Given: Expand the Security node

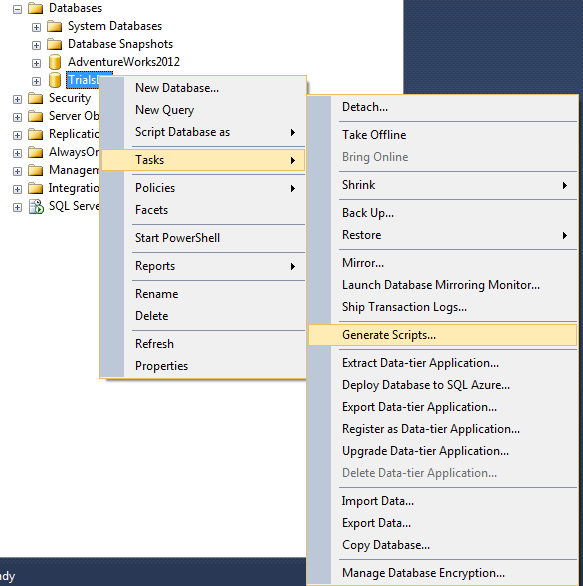Looking at the screenshot, I should click(17, 99).
